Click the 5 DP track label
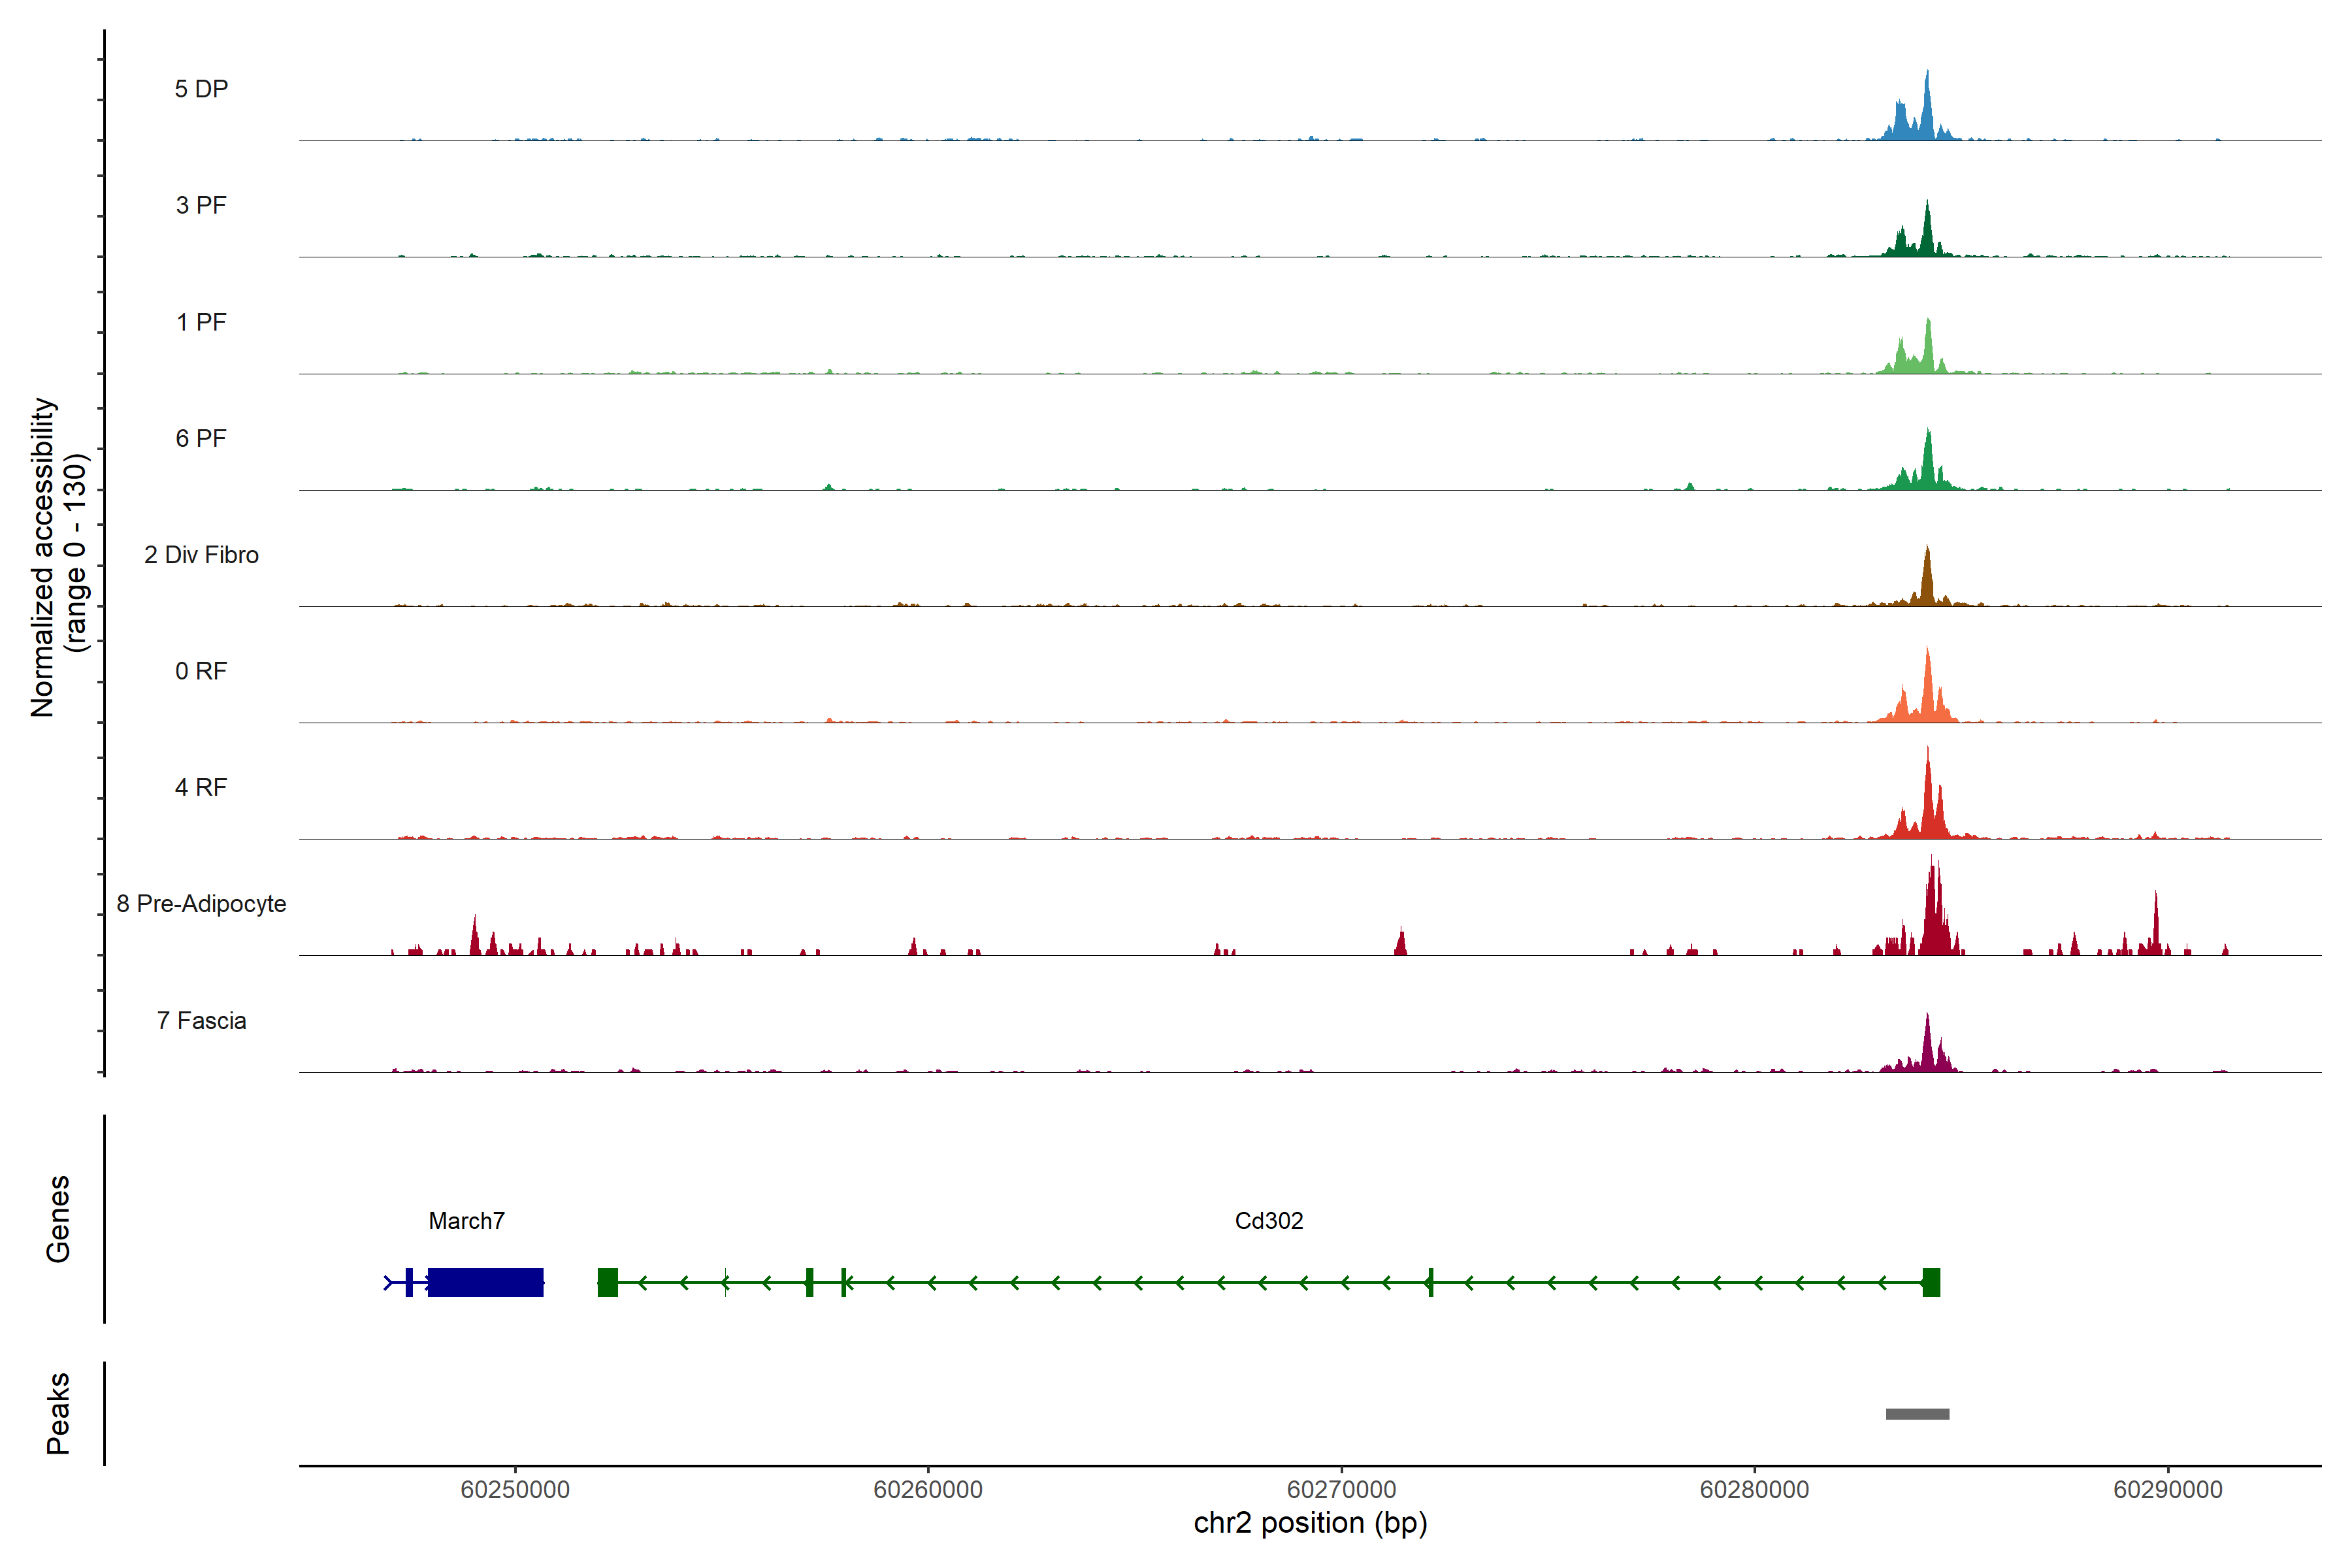 pos(201,89)
